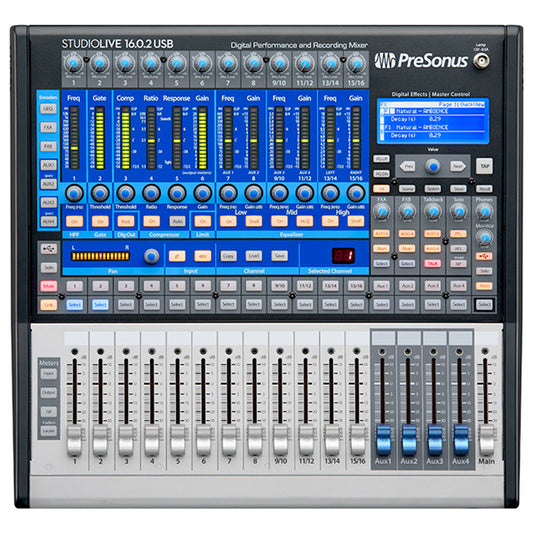Screen dimensions: 533x533
Task: Adjust the compressor Response encoder knob
Action: [x=177, y=193]
